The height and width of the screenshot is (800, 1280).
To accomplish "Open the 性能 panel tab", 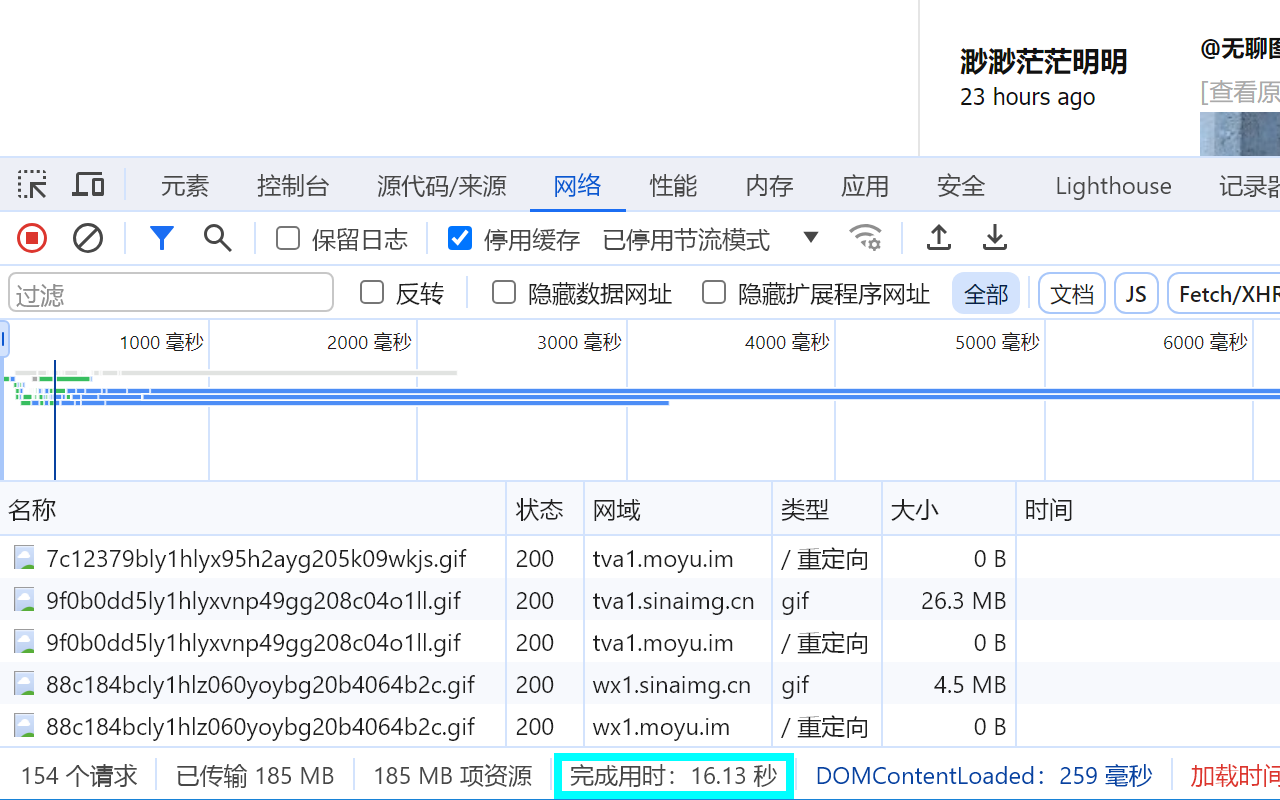I will click(673, 185).
